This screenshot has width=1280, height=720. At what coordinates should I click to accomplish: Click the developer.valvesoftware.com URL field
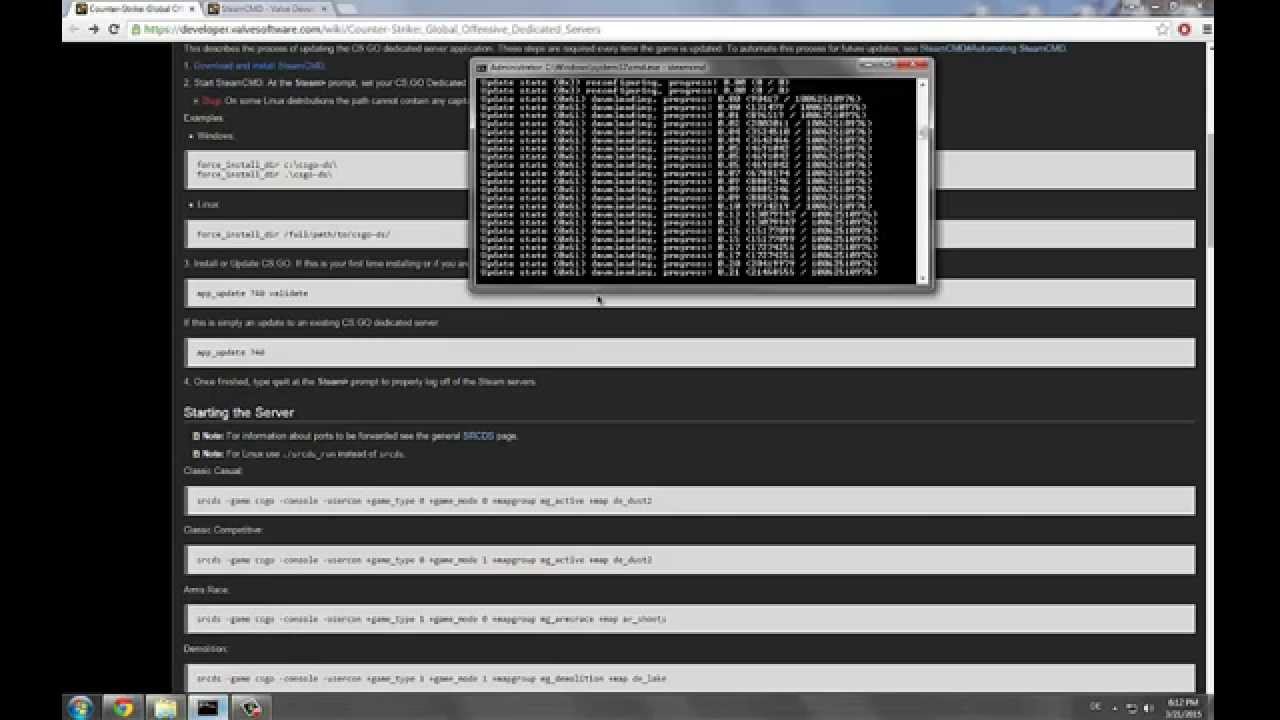(640, 29)
